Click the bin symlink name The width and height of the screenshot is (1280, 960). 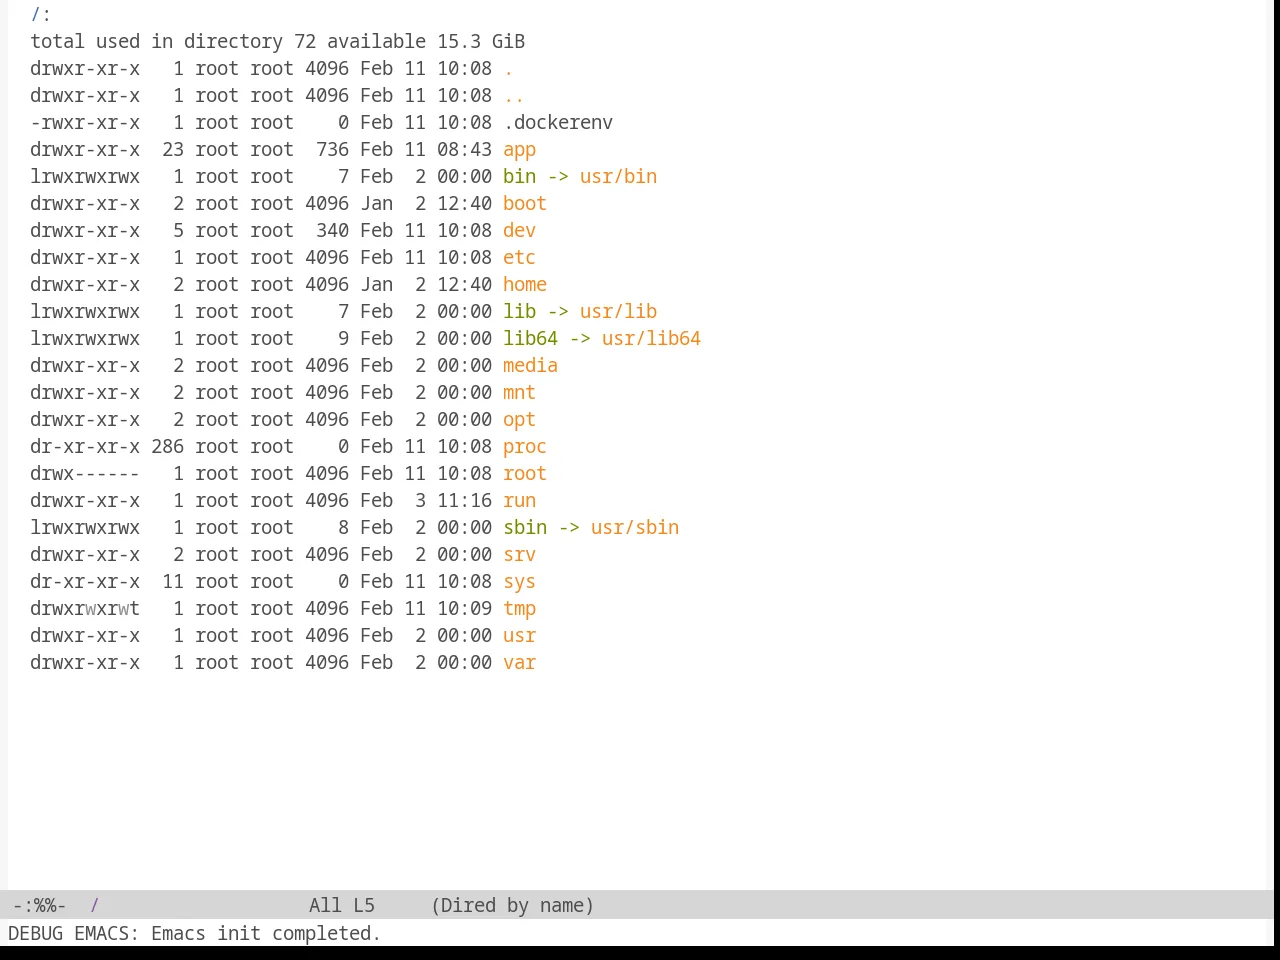pyautogui.click(x=519, y=177)
